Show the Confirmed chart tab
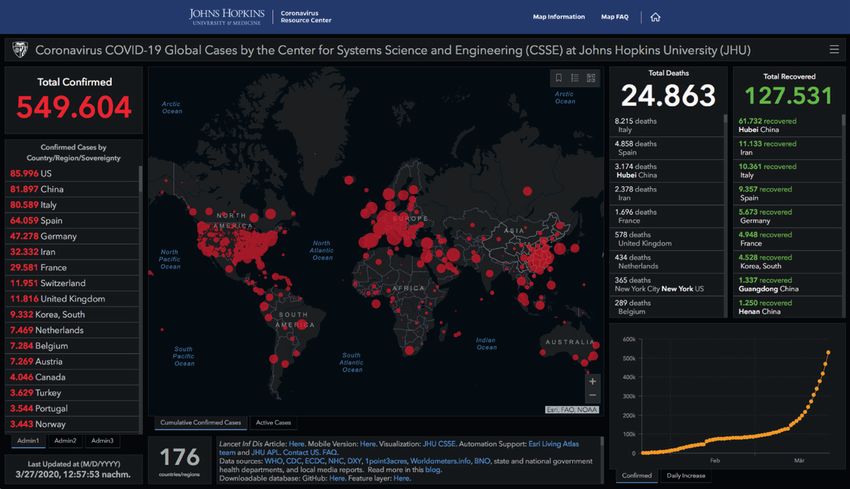This screenshot has height=489, width=850. click(x=636, y=475)
